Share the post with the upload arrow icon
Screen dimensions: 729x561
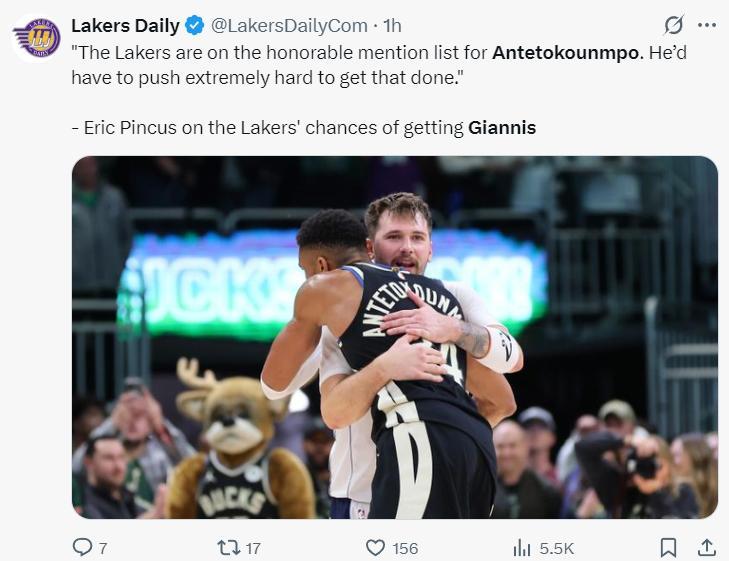pyautogui.click(x=706, y=547)
